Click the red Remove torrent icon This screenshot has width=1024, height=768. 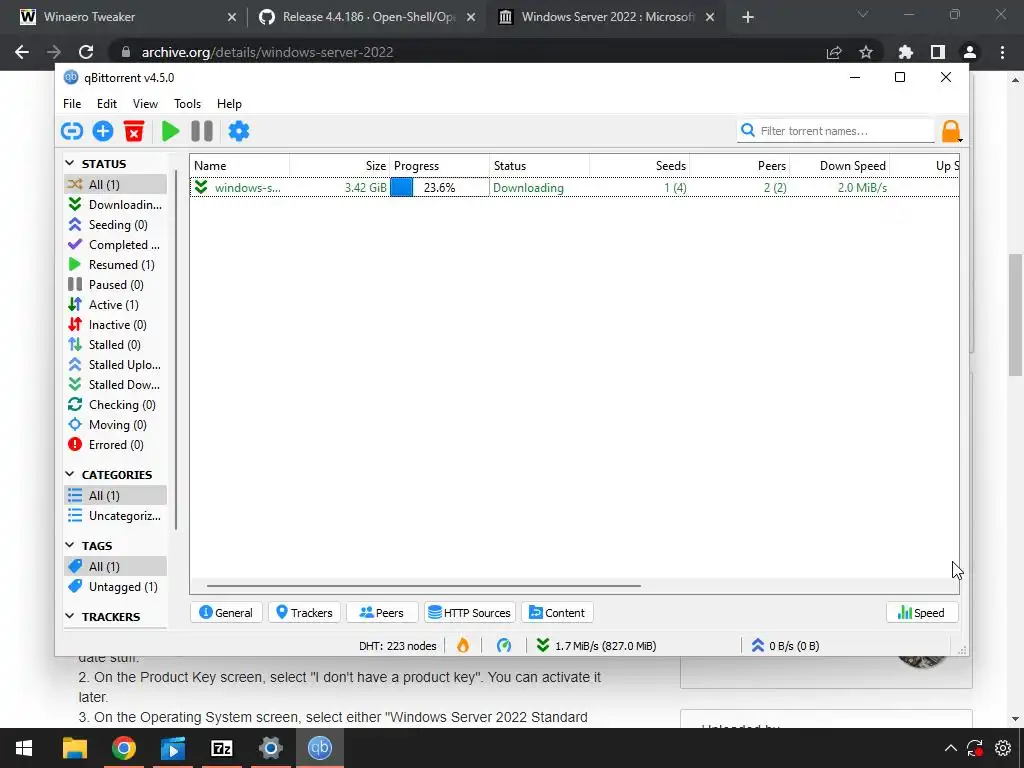134,131
